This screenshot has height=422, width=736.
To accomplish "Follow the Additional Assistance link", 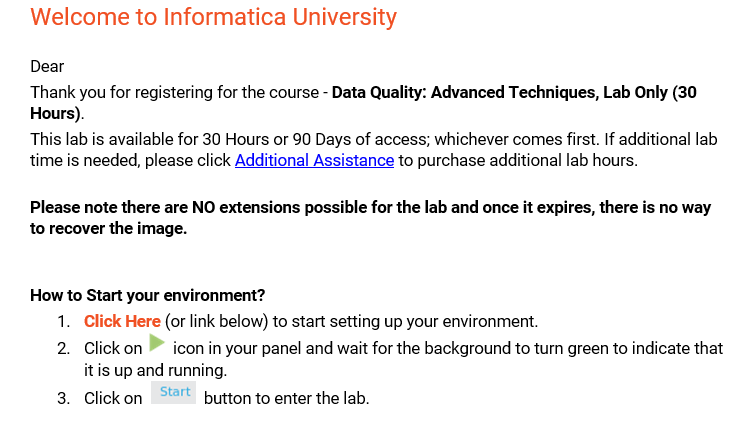I will [314, 160].
